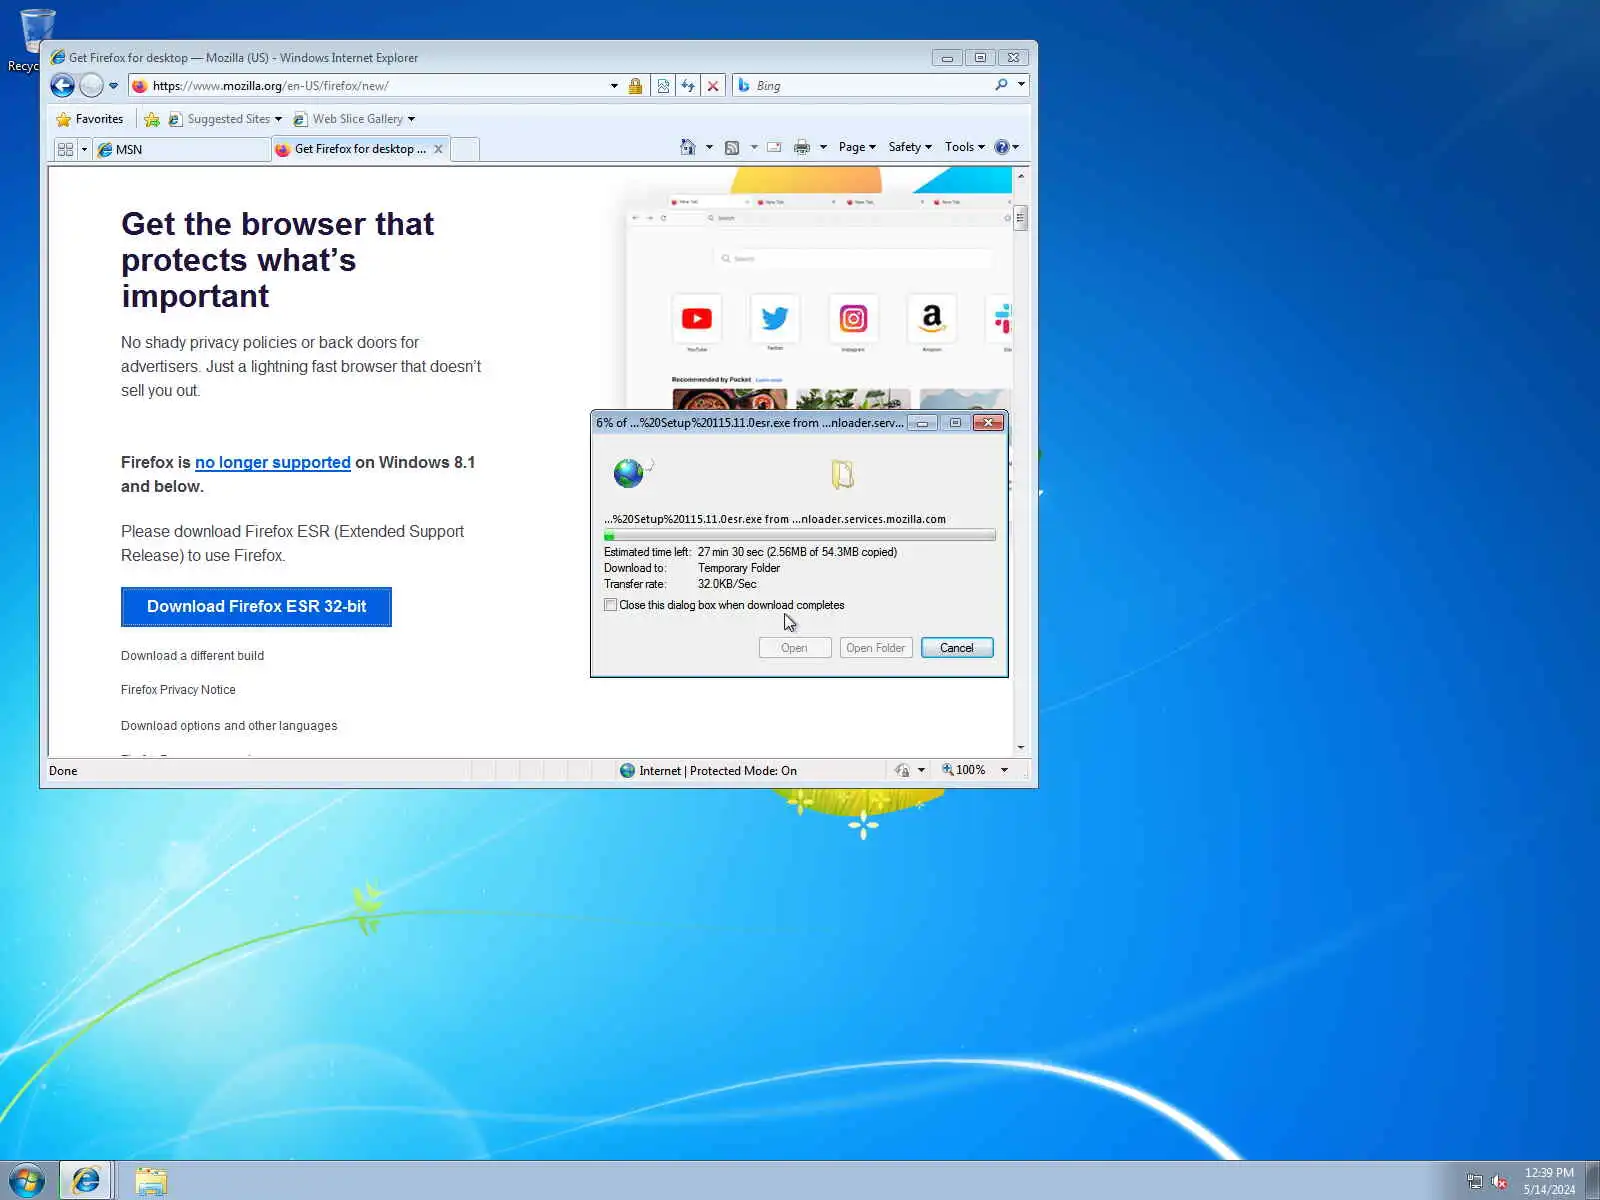This screenshot has height=1200, width=1600.
Task: Click the IE Forward arrow button
Action: click(91, 86)
